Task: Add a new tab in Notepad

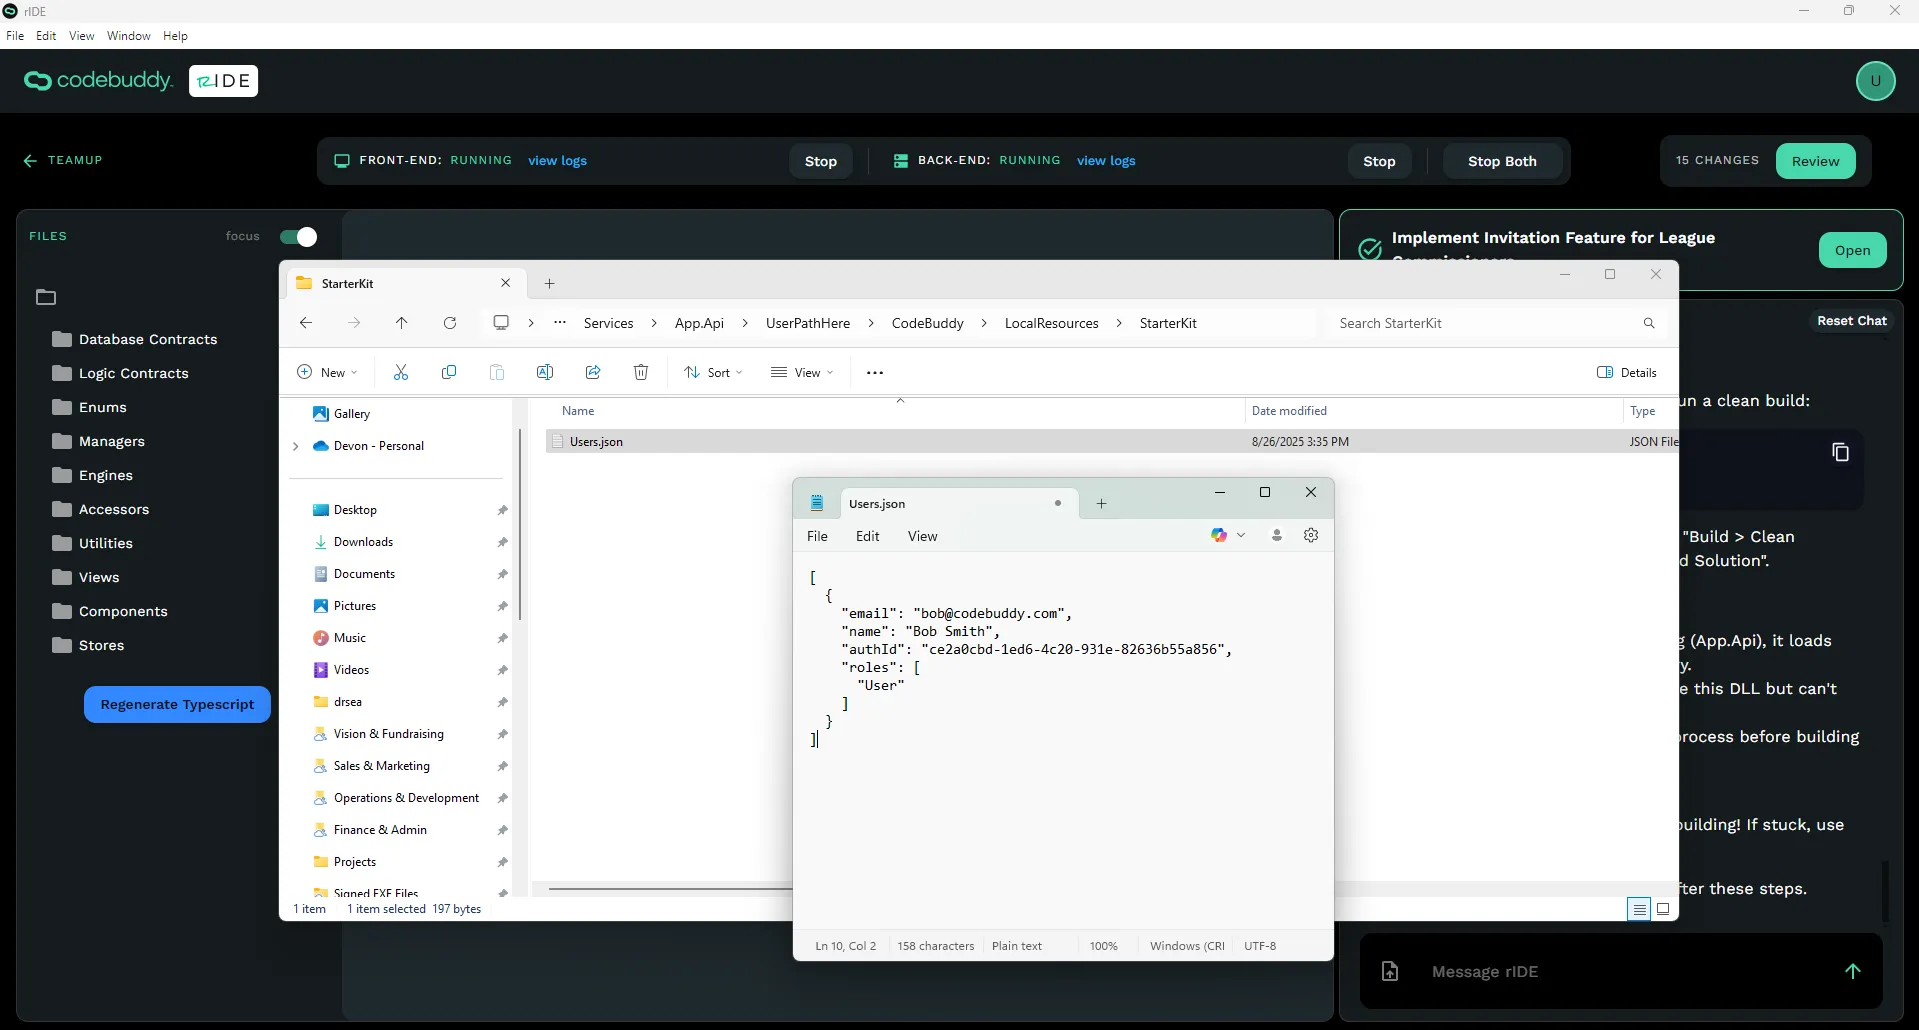Action: 1101,503
